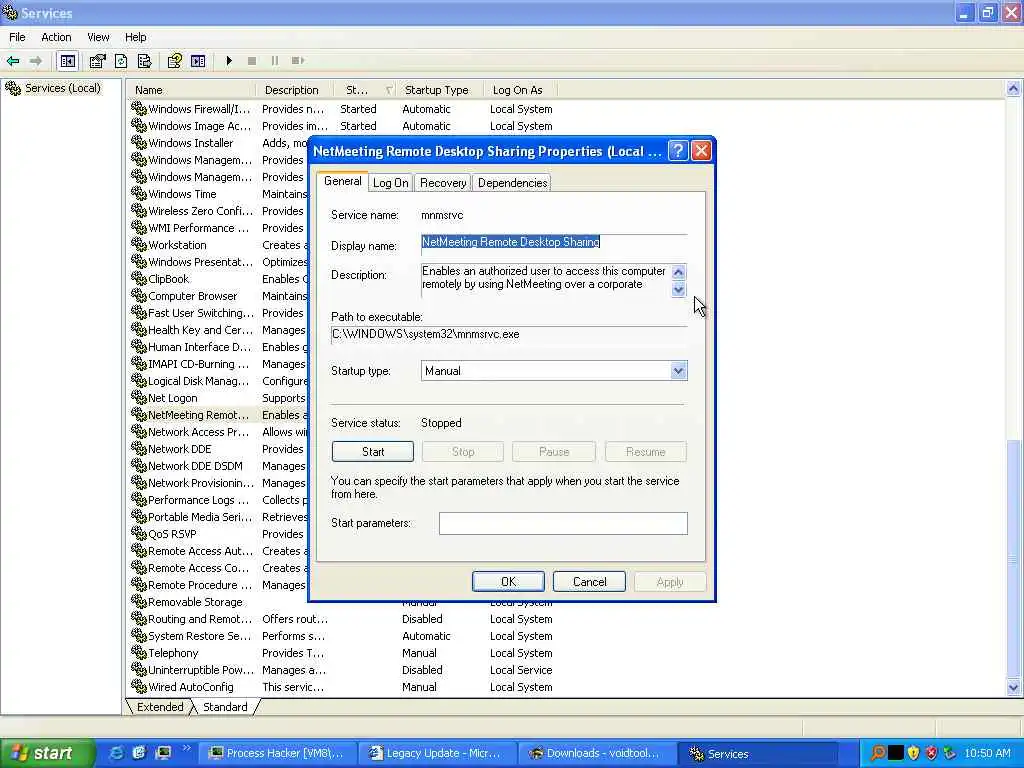
Task: Click the Path to executable field
Action: click(509, 334)
